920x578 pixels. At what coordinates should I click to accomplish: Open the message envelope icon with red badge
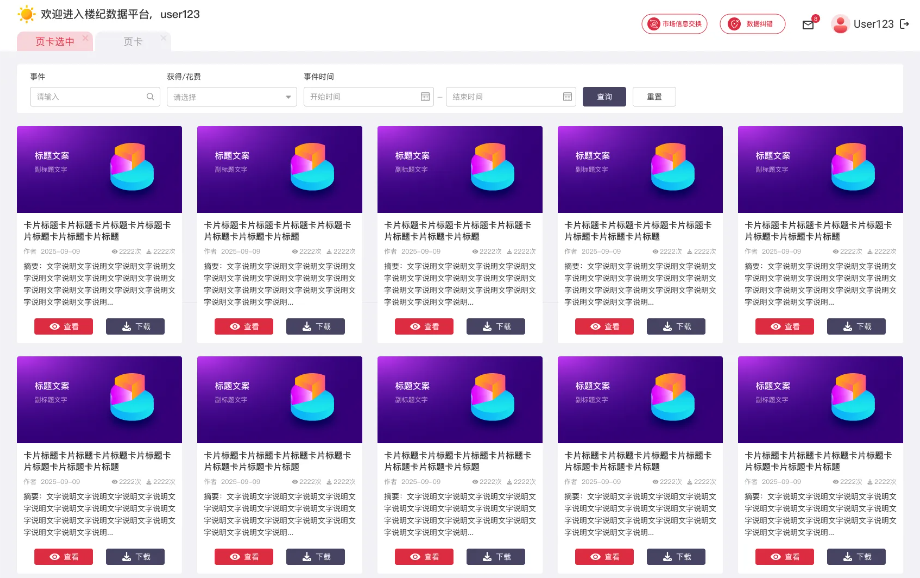pyautogui.click(x=808, y=24)
